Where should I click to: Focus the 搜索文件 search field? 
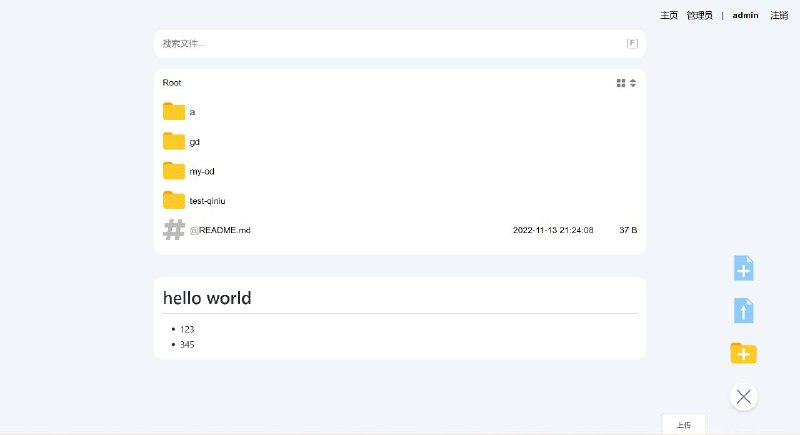point(390,43)
